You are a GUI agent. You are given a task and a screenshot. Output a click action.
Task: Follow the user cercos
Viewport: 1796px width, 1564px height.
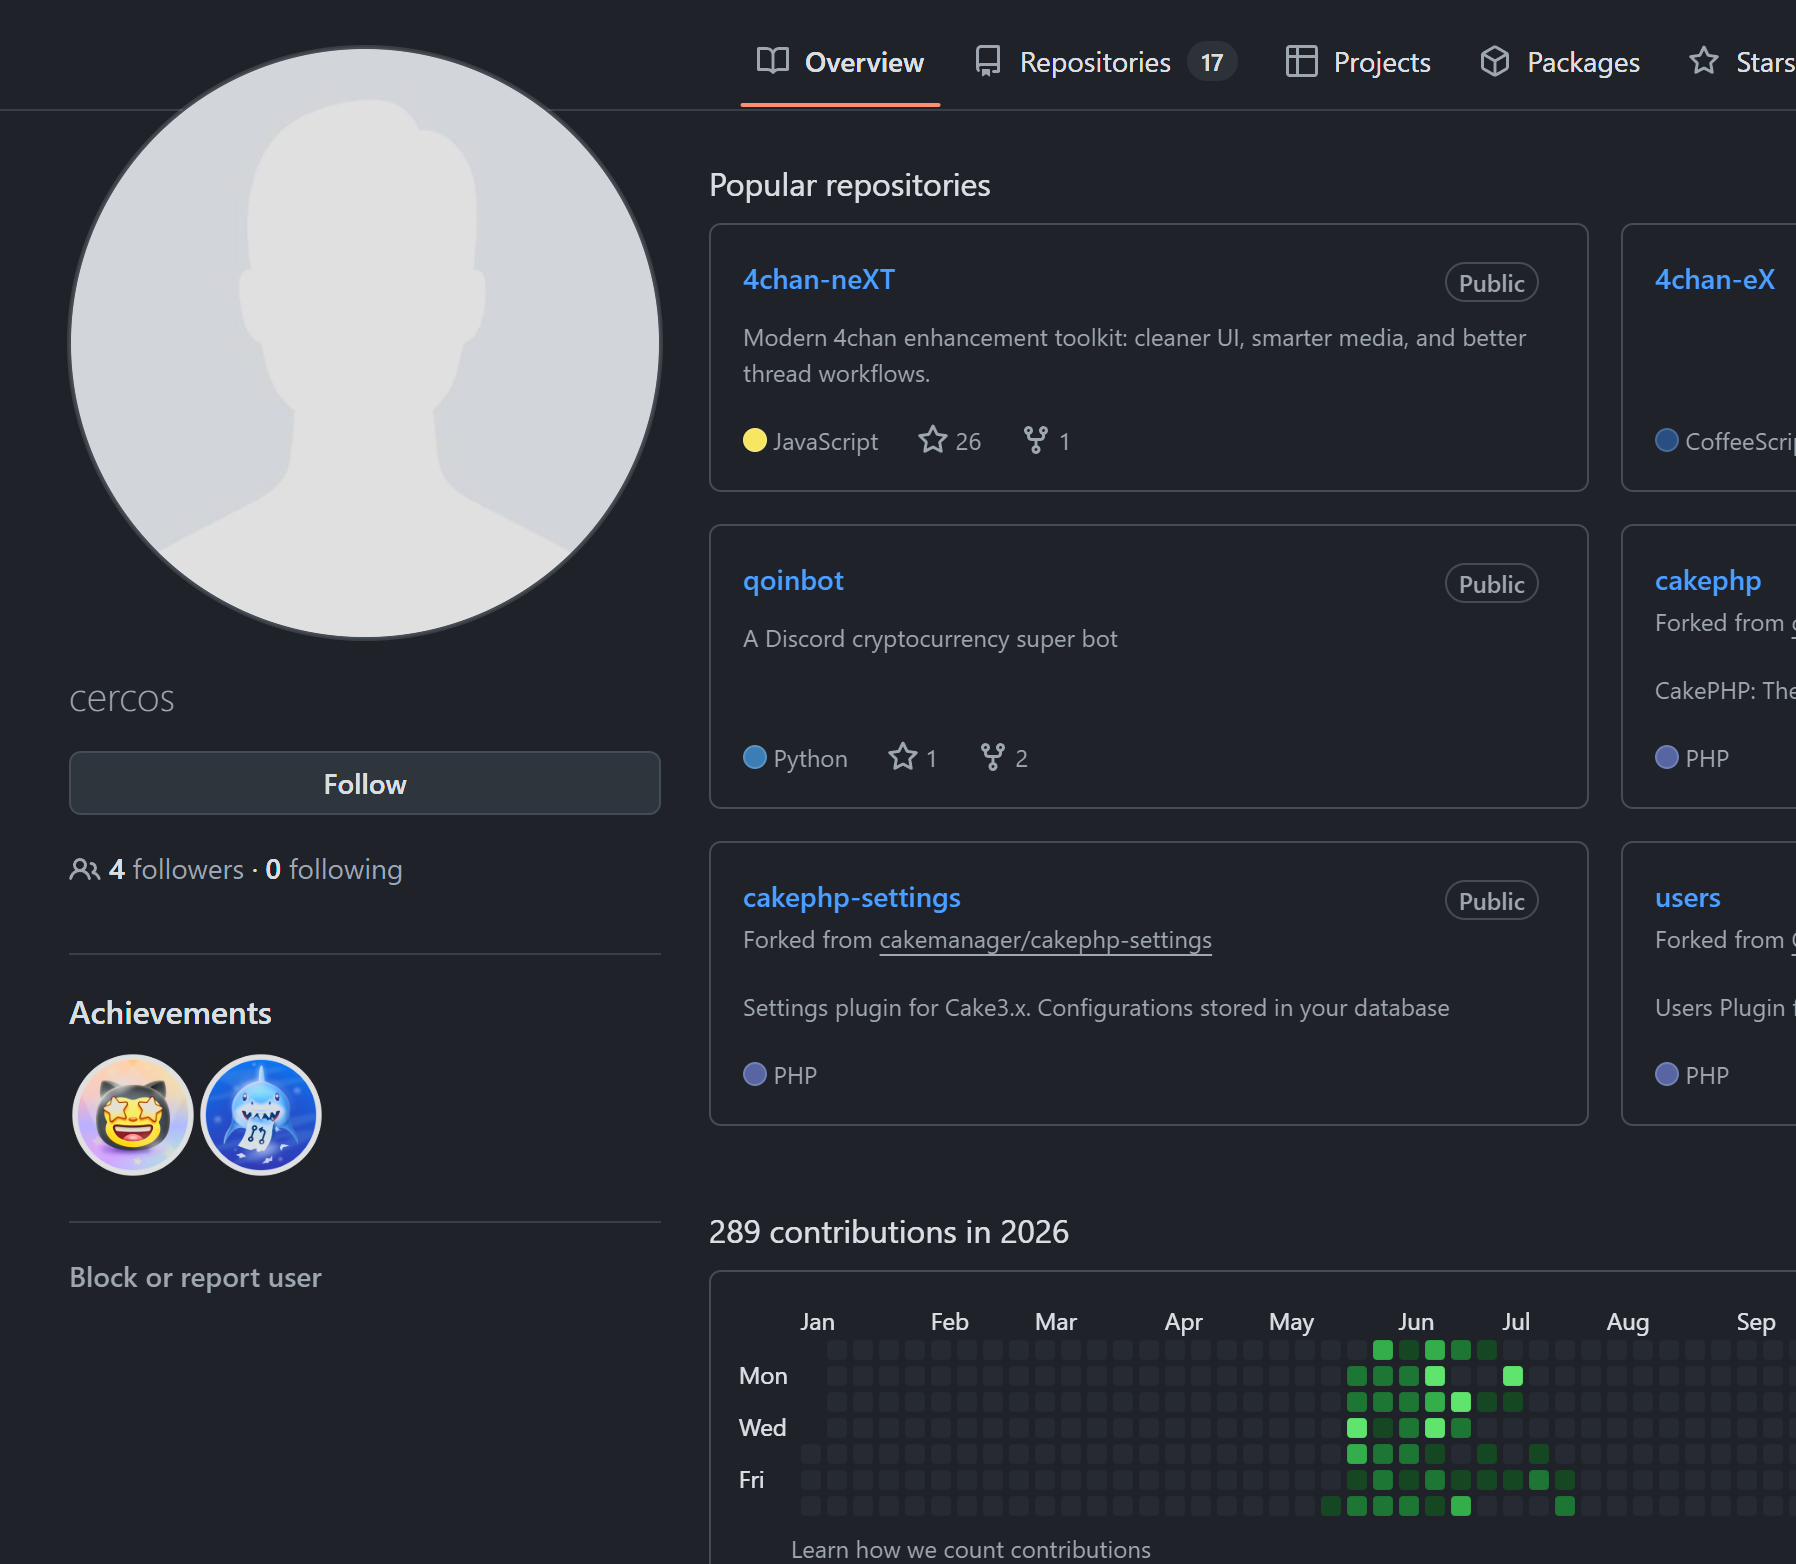click(365, 783)
